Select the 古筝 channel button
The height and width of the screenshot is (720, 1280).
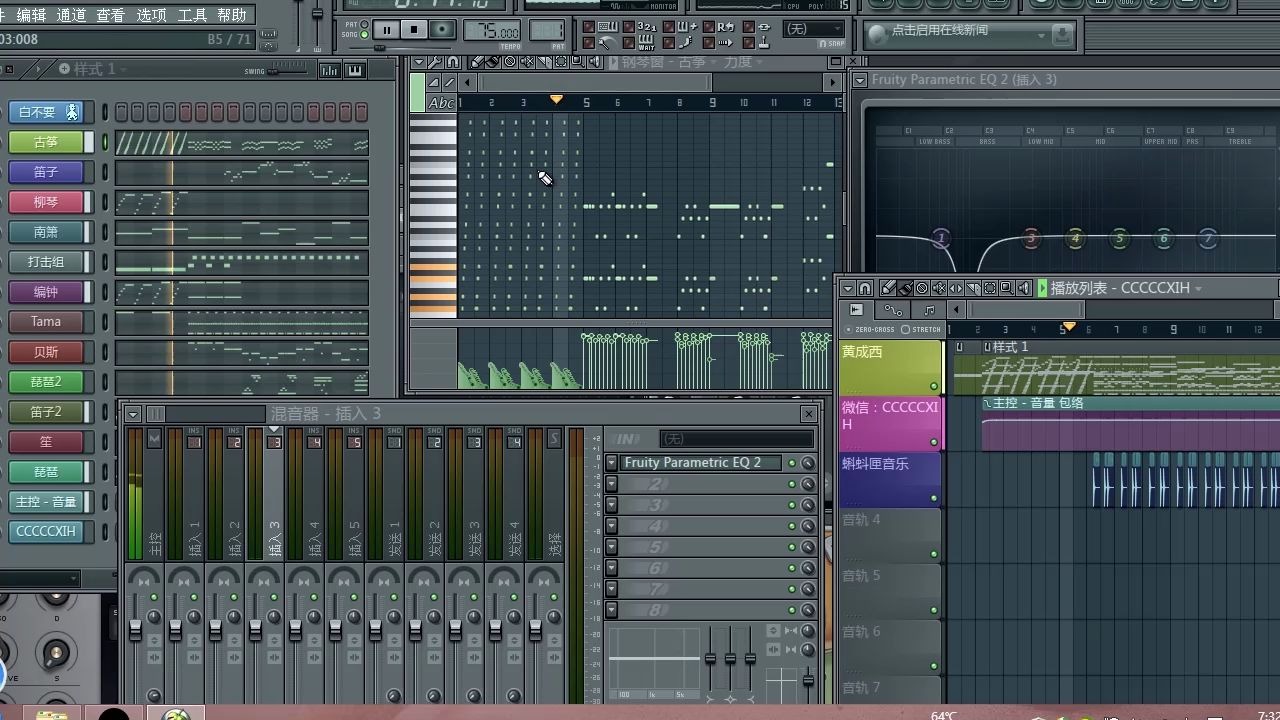tap(46, 142)
